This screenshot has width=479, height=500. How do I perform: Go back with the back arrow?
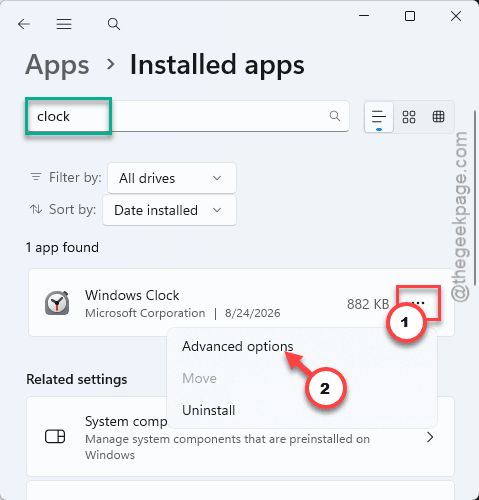click(x=24, y=24)
